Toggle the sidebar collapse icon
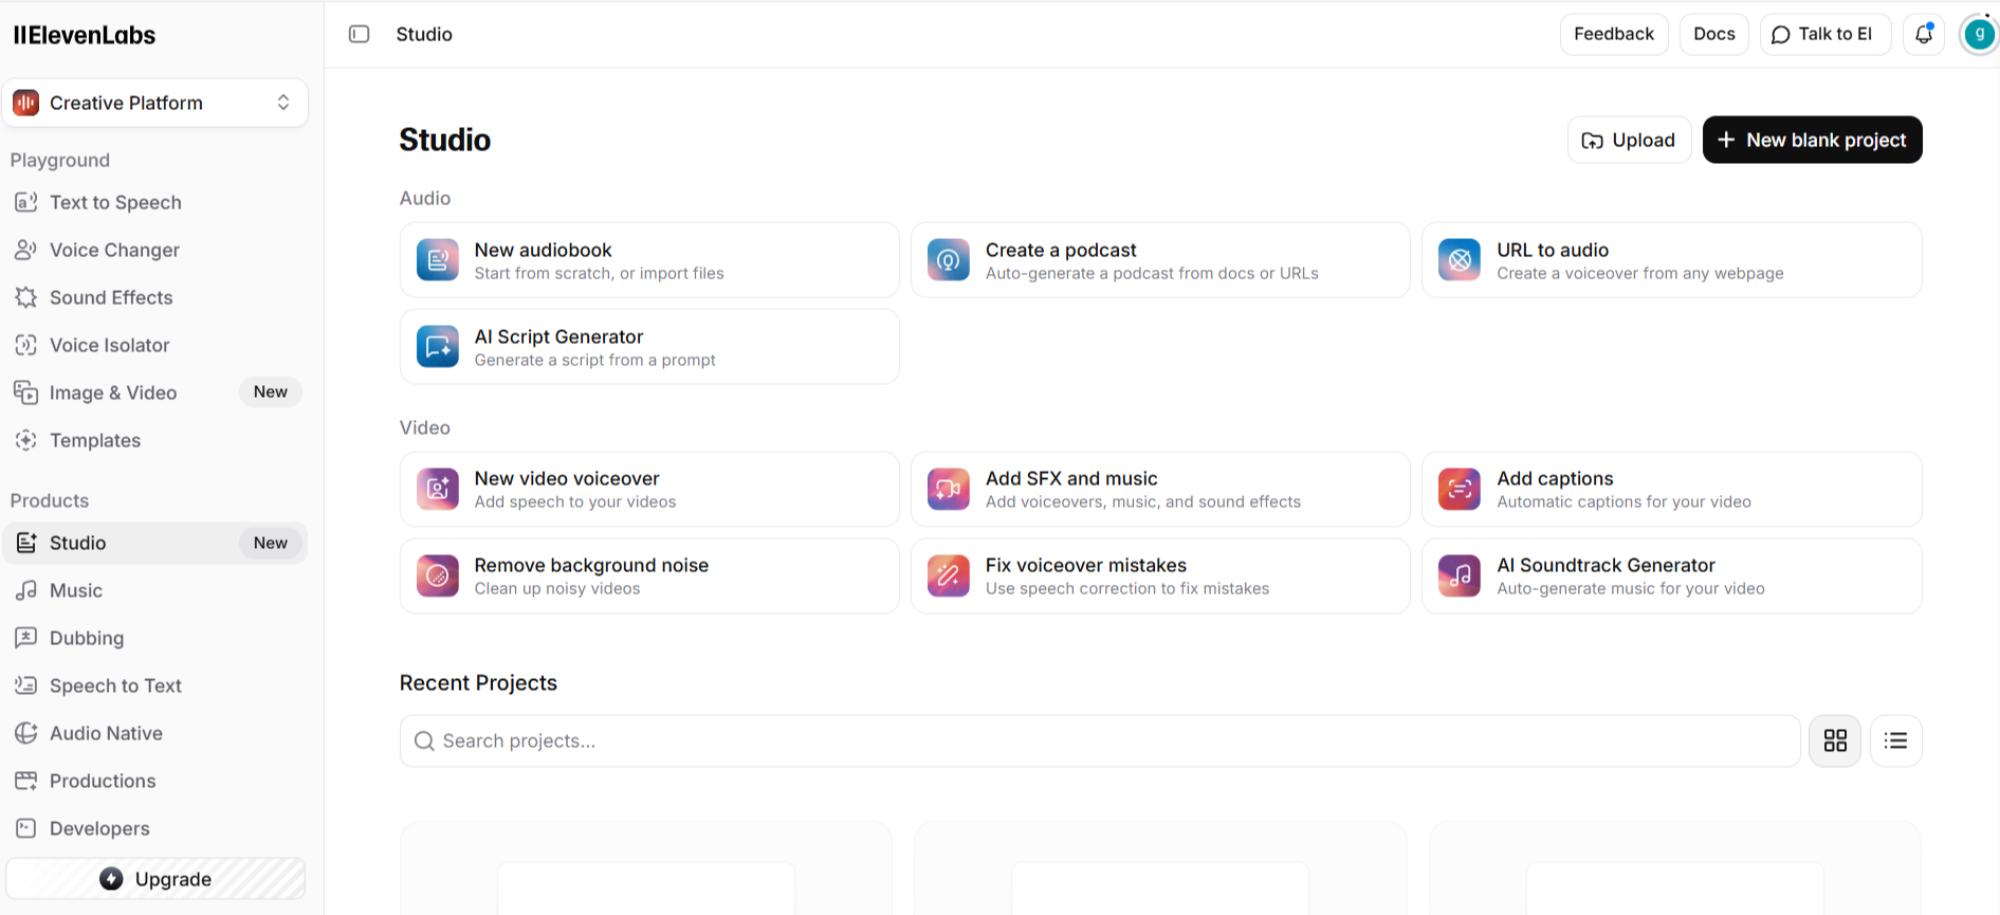This screenshot has height=915, width=2000. [359, 34]
